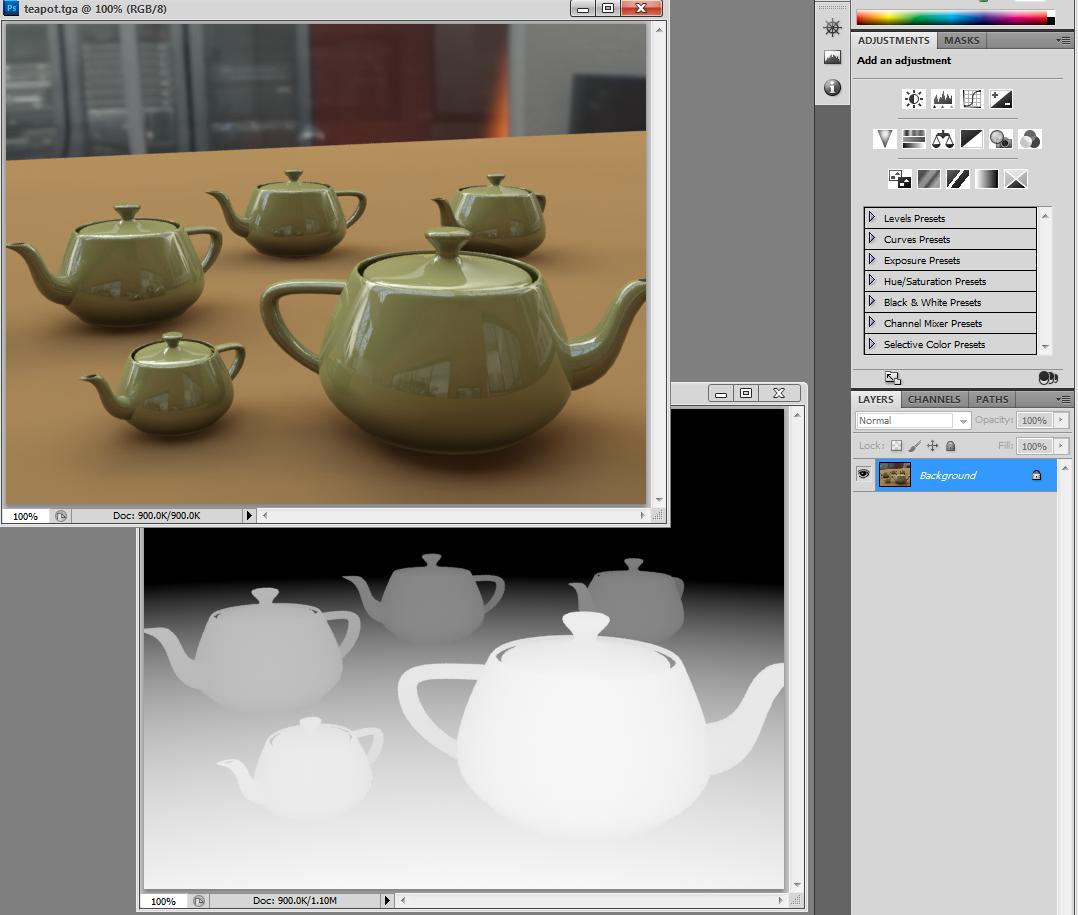Image resolution: width=1078 pixels, height=915 pixels.
Task: Add a Levels adjustment layer
Action: click(x=943, y=100)
